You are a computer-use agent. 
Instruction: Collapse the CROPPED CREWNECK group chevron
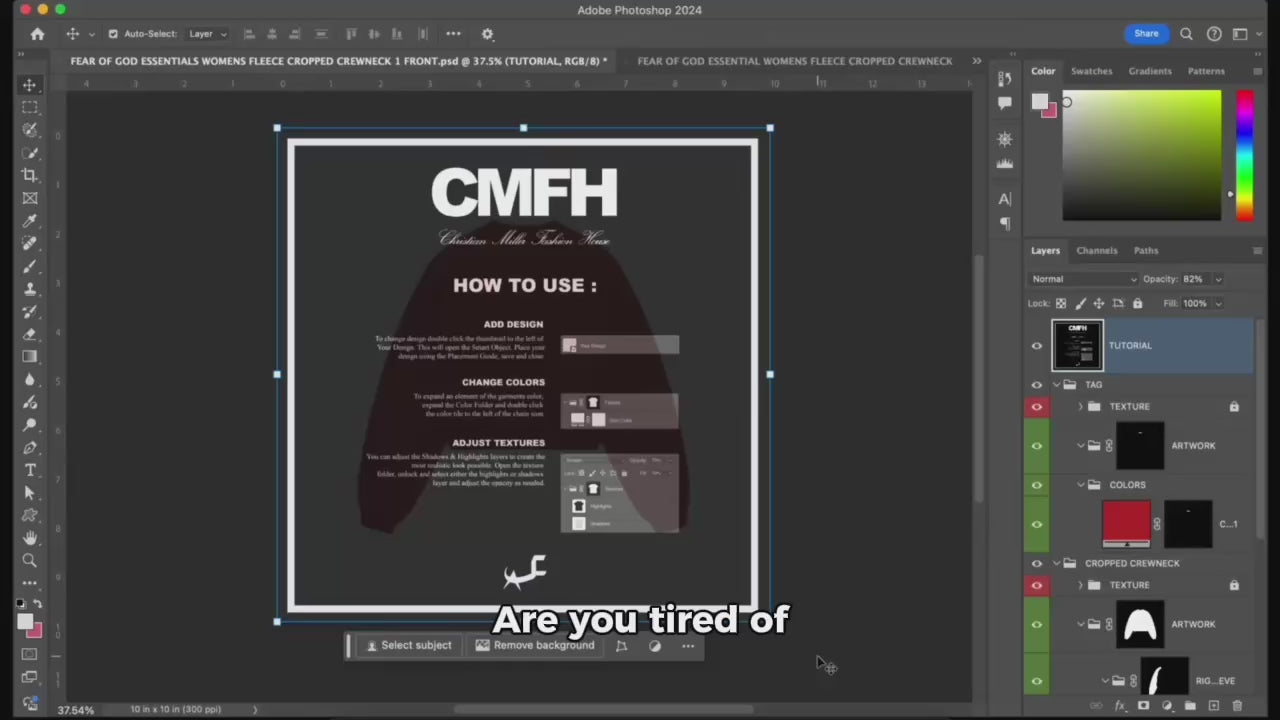point(1057,564)
